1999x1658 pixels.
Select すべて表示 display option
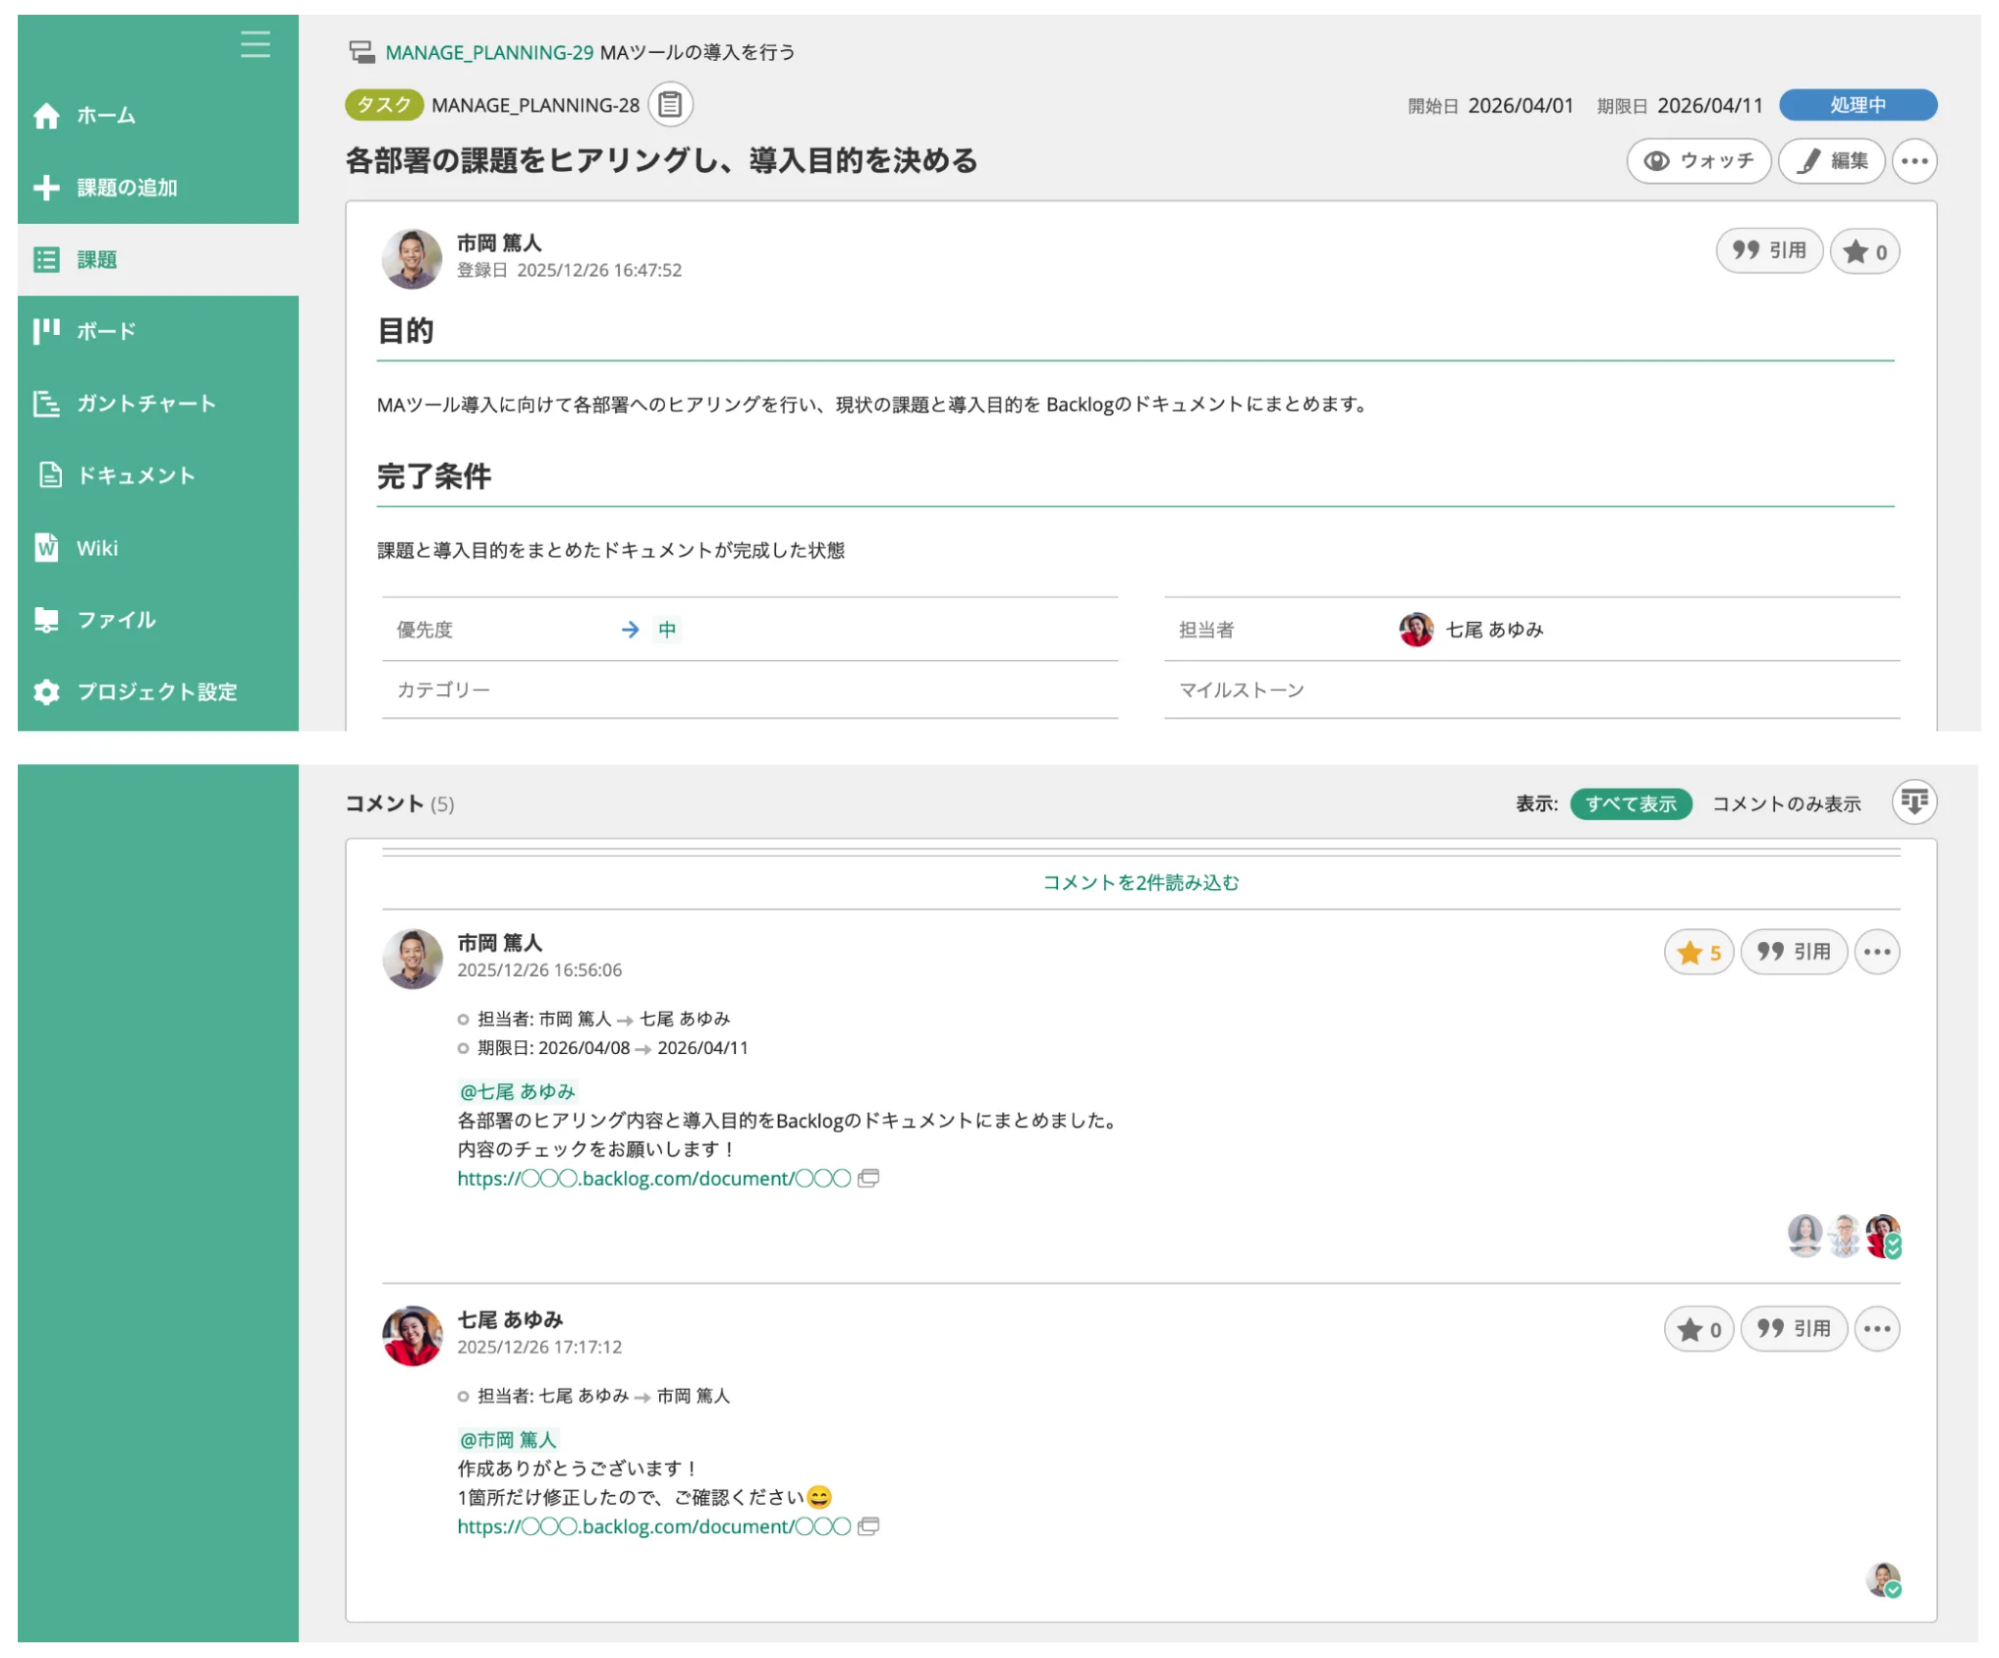point(1630,803)
